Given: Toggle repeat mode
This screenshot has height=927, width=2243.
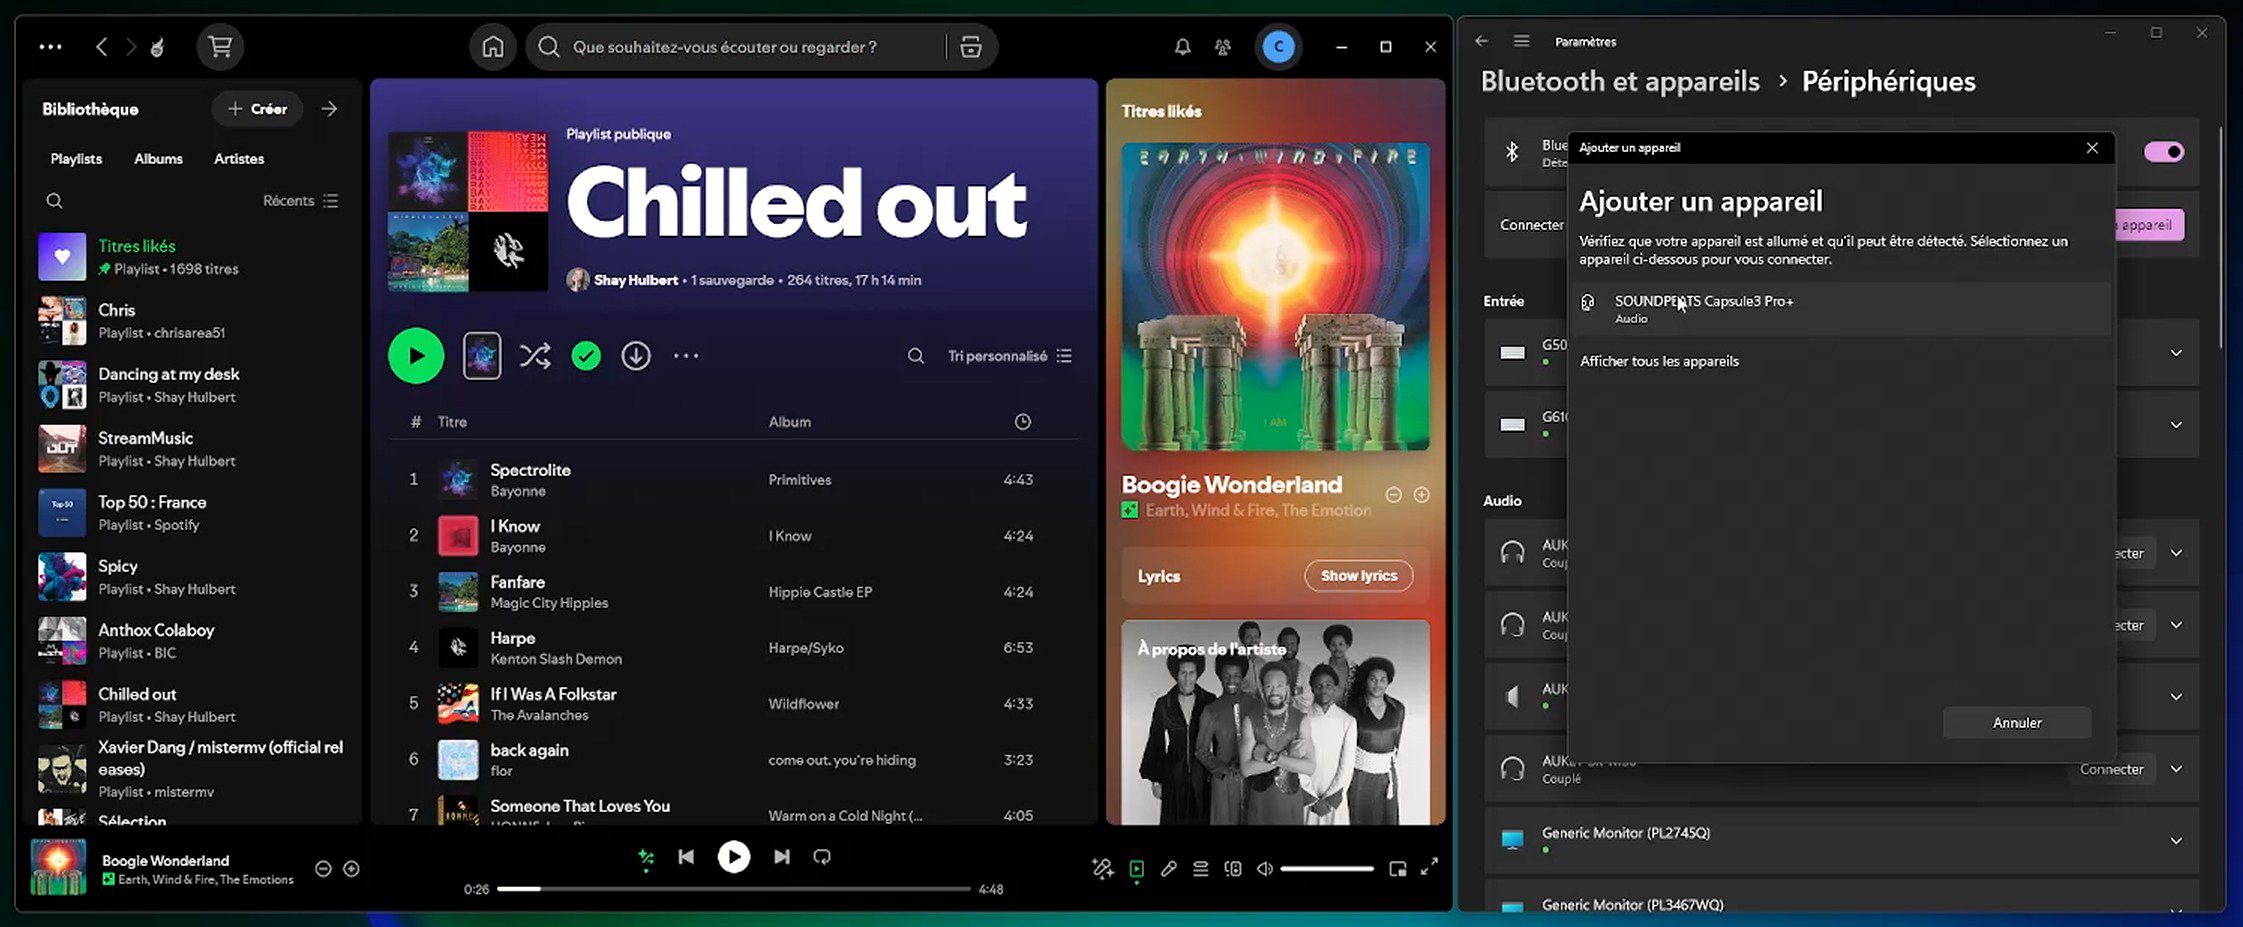Looking at the screenshot, I should [x=822, y=857].
